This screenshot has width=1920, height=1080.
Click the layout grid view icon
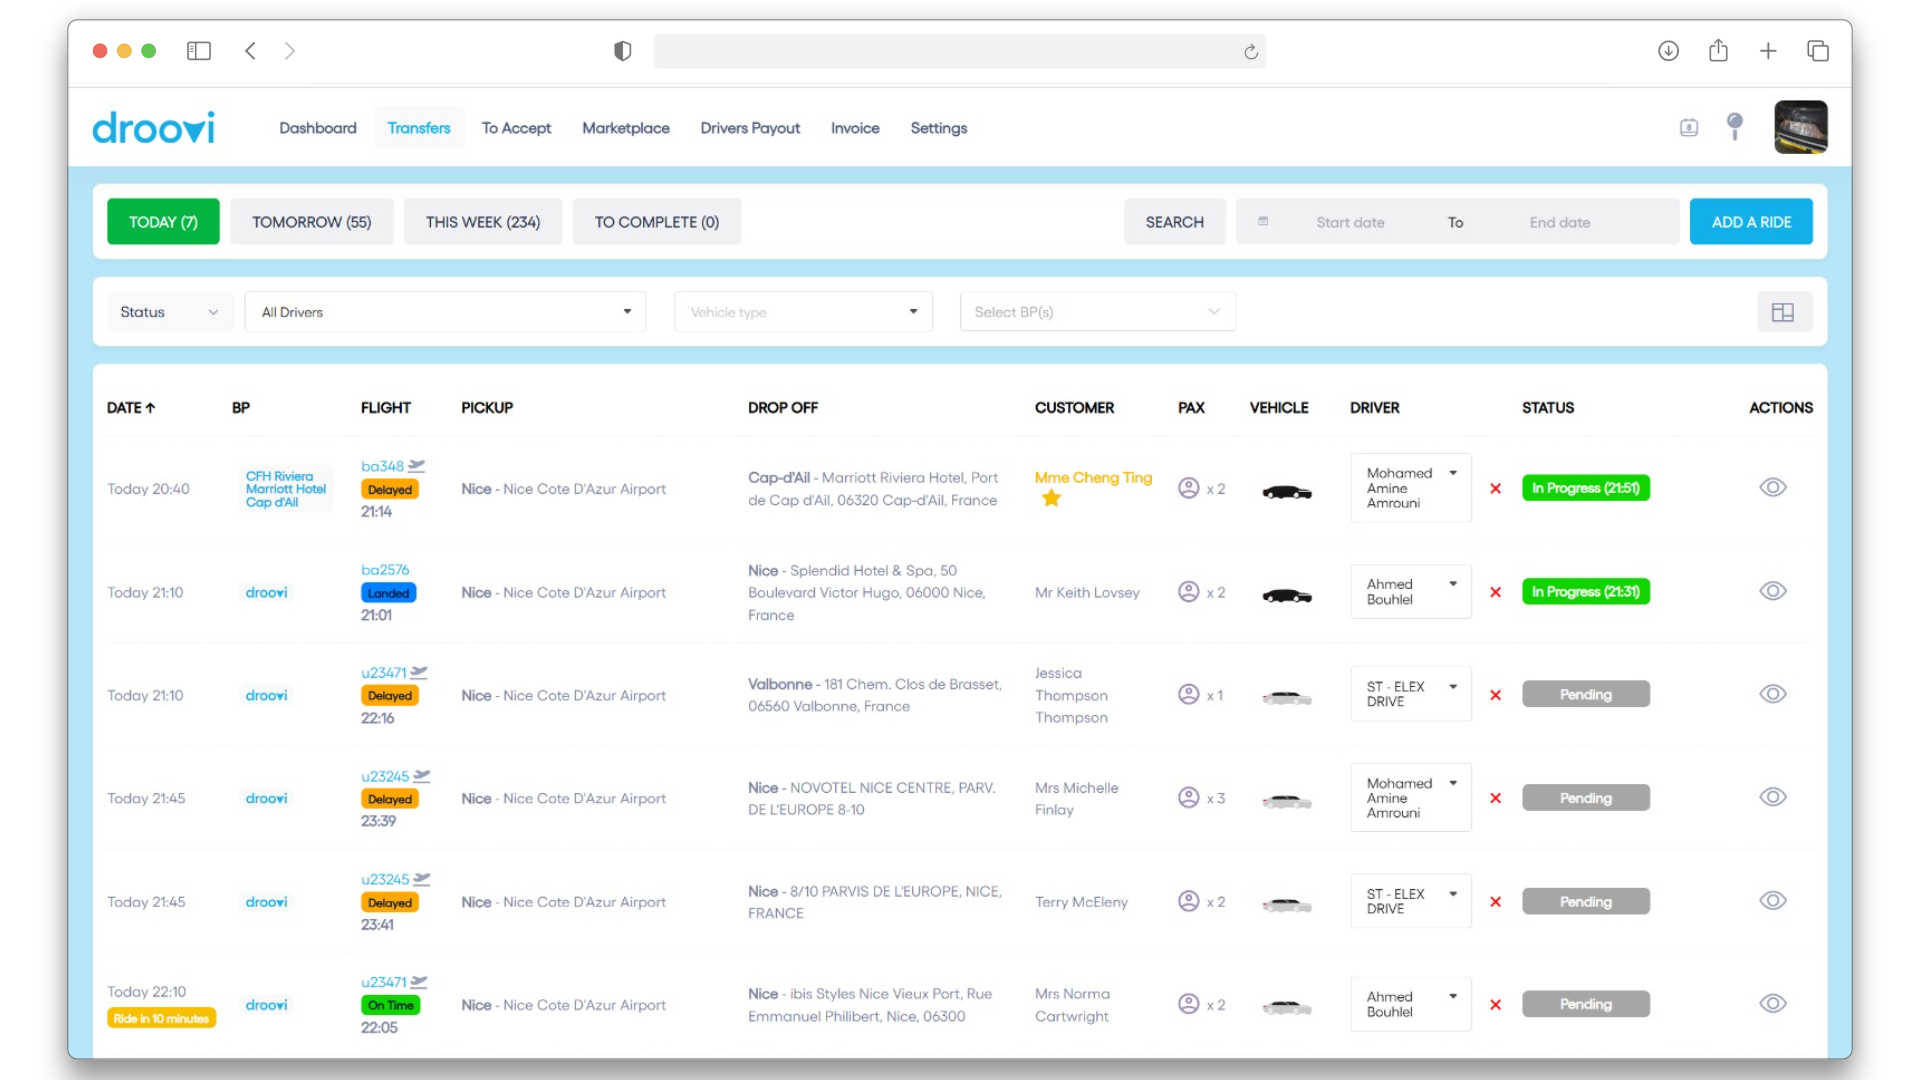[1783, 312]
